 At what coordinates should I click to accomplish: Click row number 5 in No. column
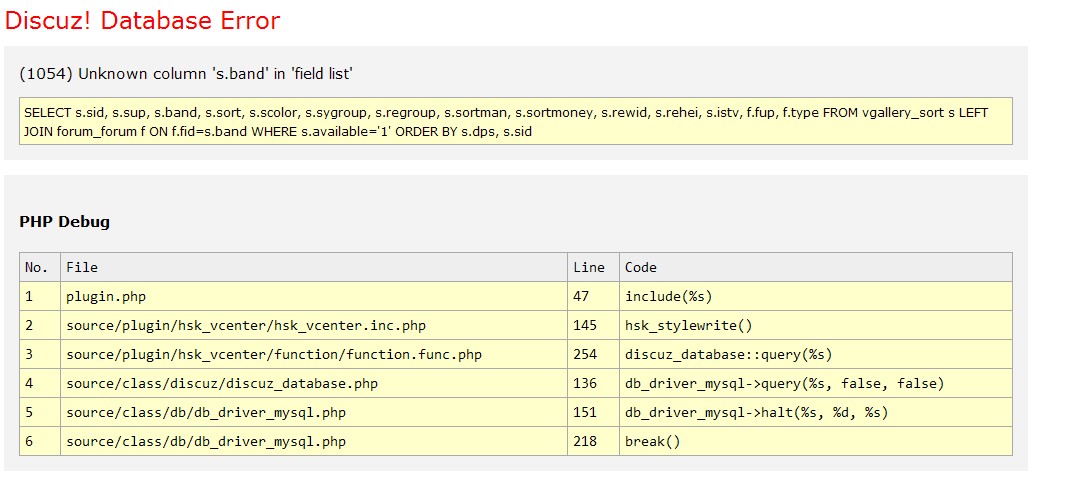40,412
